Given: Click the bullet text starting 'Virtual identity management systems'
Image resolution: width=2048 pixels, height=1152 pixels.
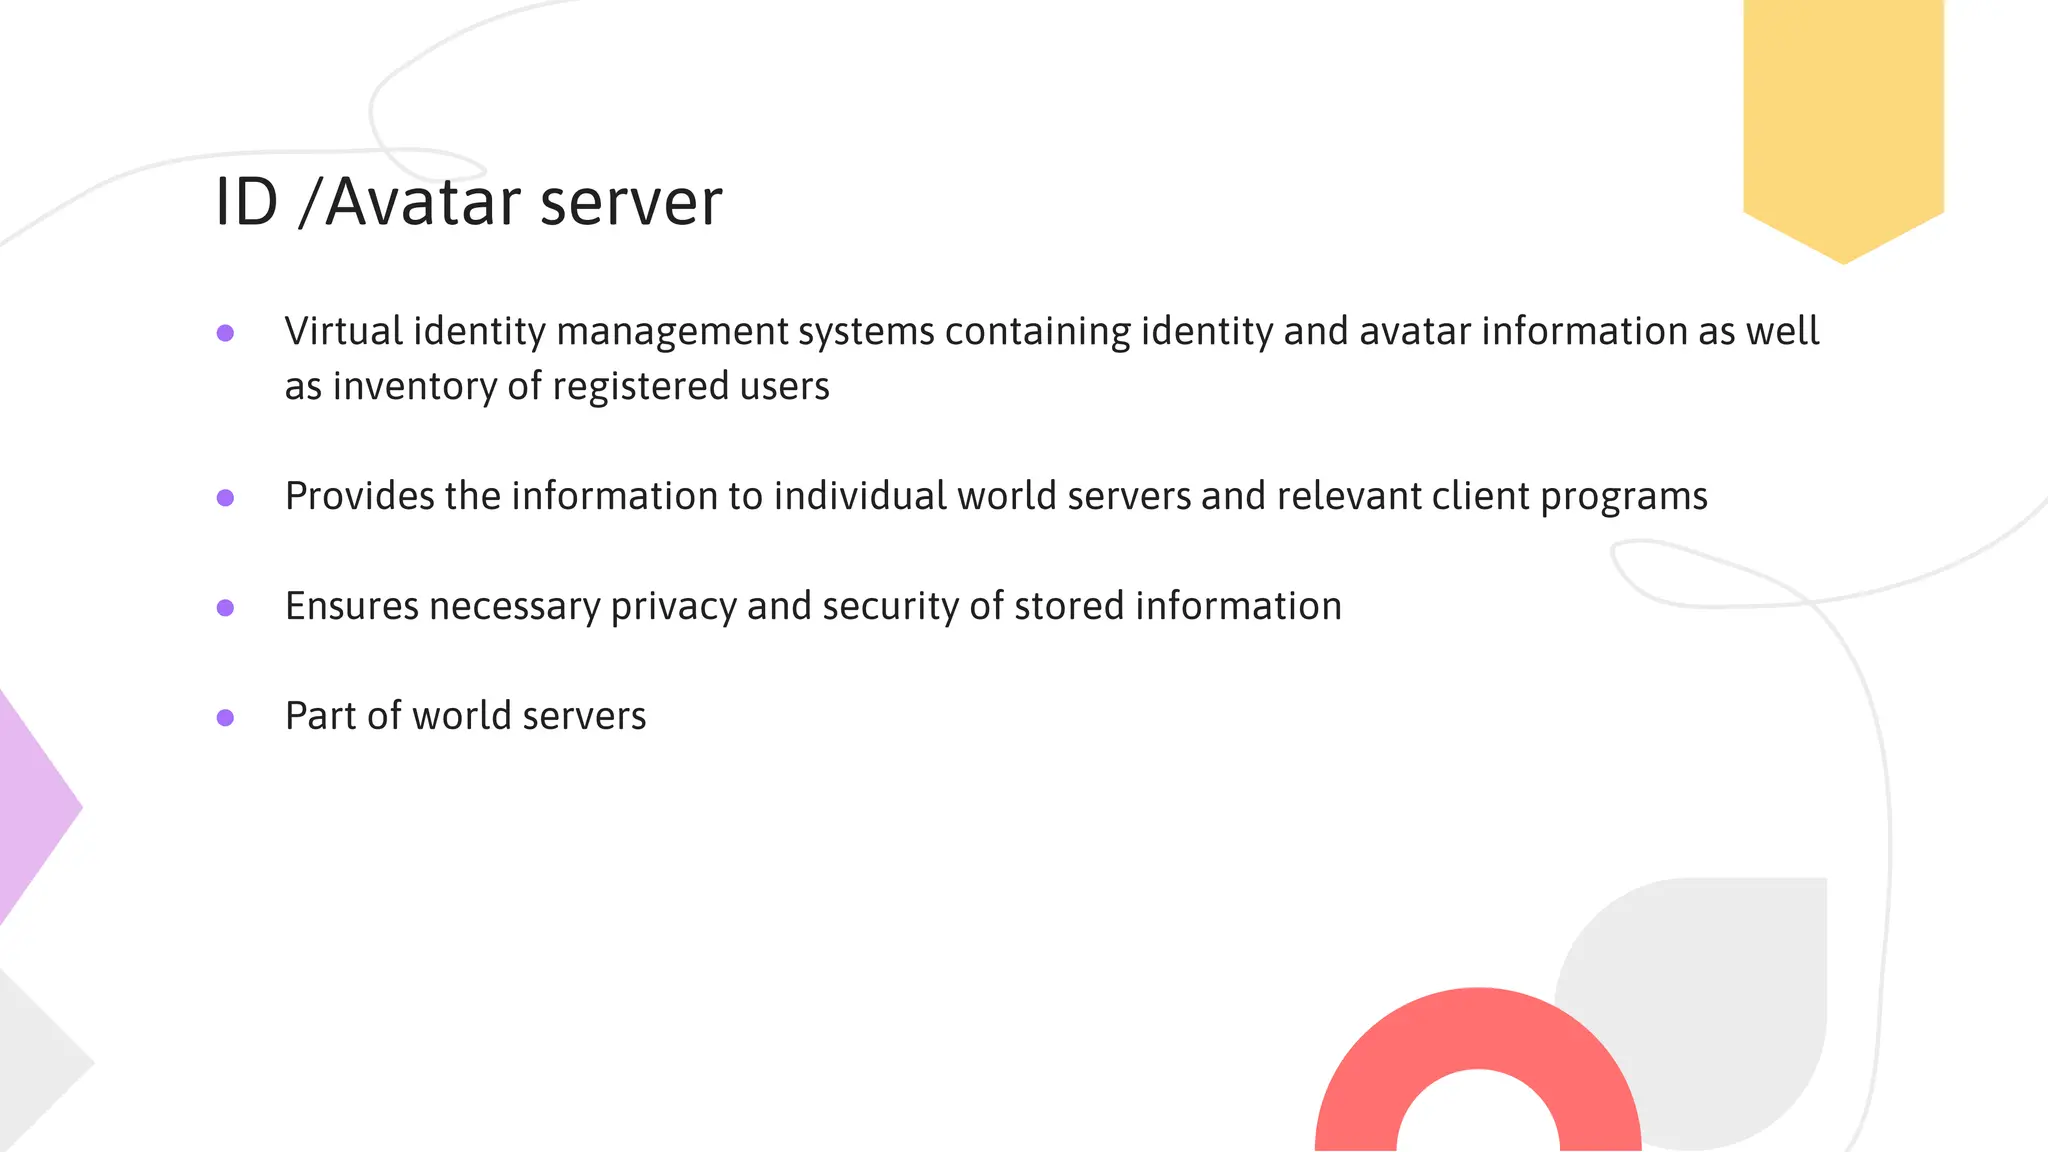Looking at the screenshot, I should tap(1052, 358).
